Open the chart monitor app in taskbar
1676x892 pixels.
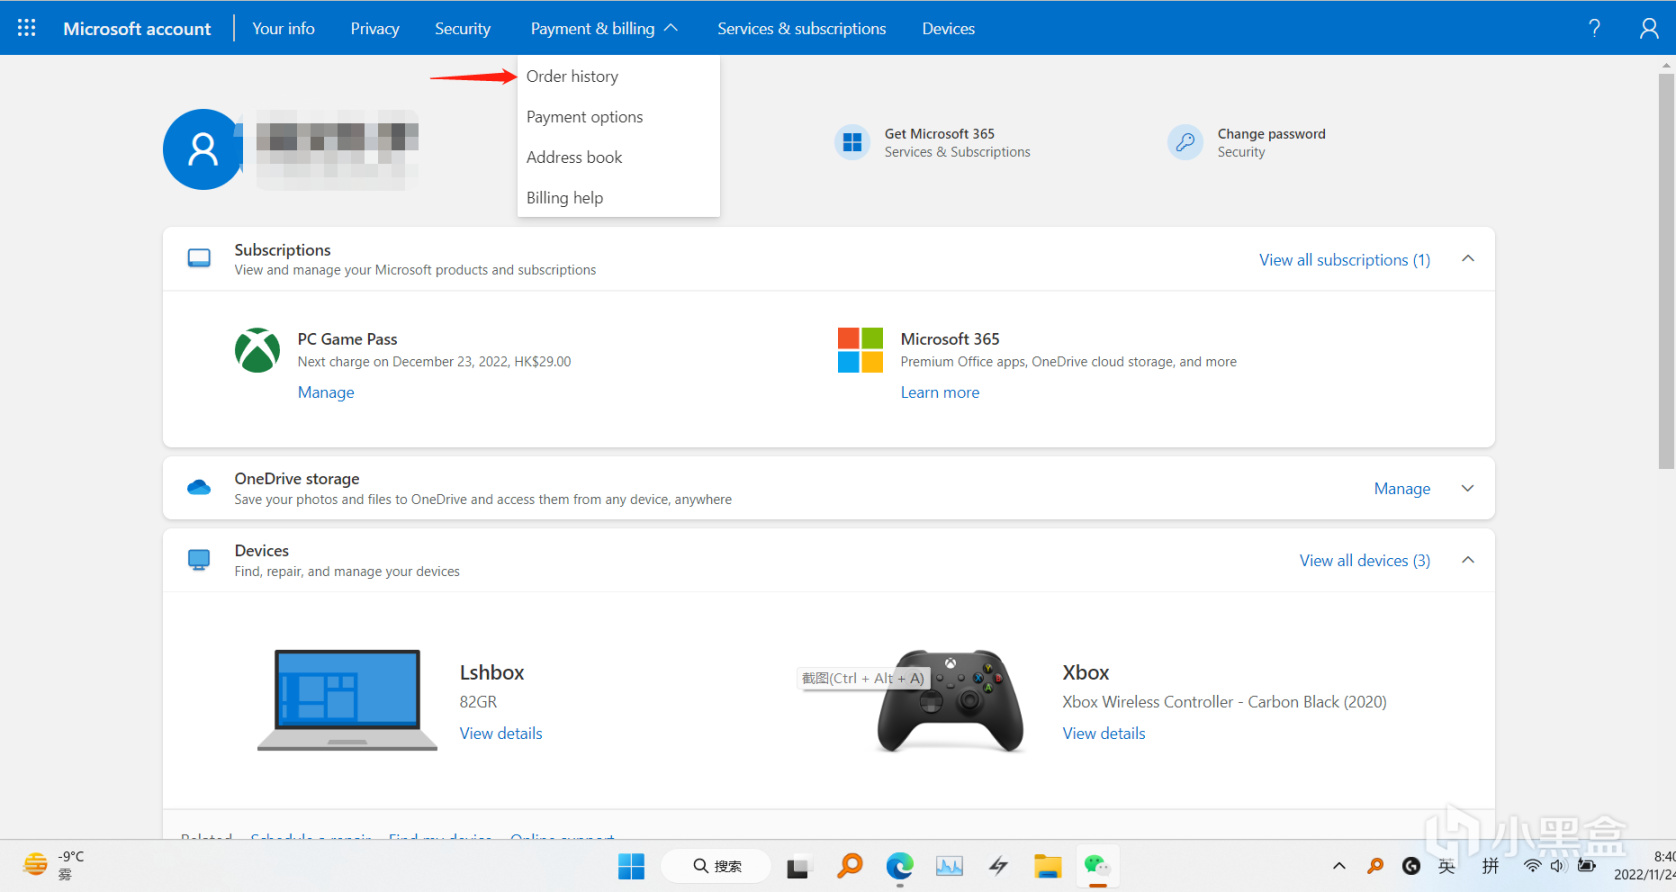pyautogui.click(x=949, y=866)
